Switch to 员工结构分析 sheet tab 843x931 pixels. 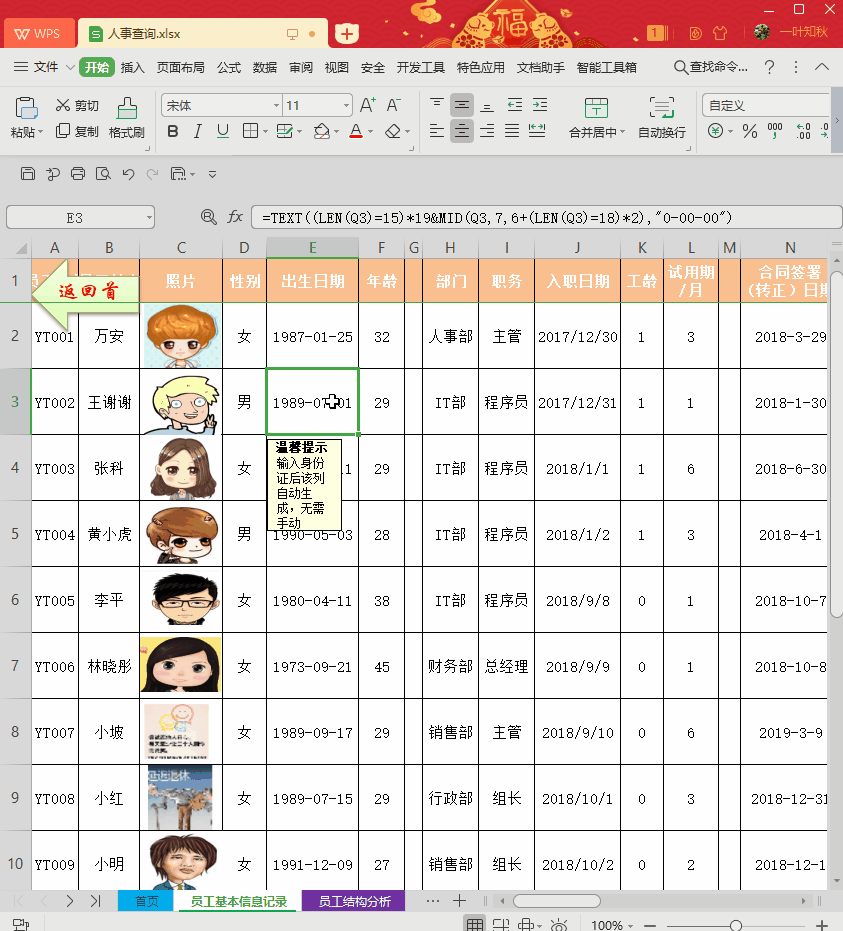354,901
